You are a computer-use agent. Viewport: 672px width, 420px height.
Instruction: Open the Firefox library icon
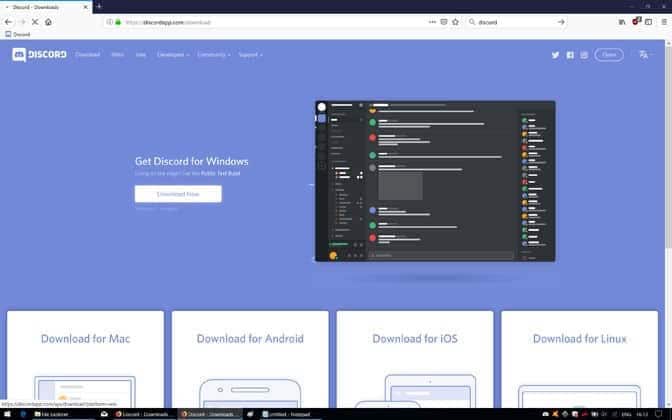pos(622,22)
